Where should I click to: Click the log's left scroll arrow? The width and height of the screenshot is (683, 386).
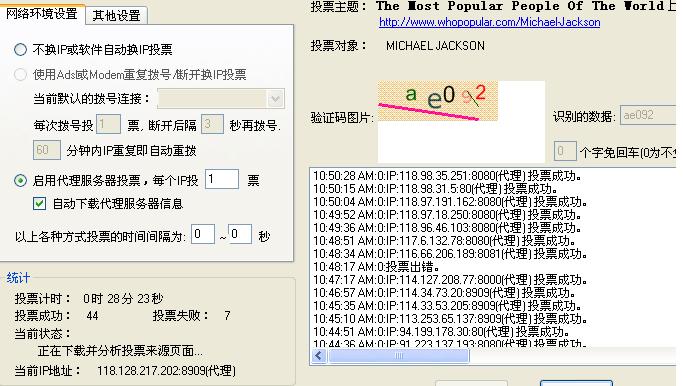pos(318,356)
